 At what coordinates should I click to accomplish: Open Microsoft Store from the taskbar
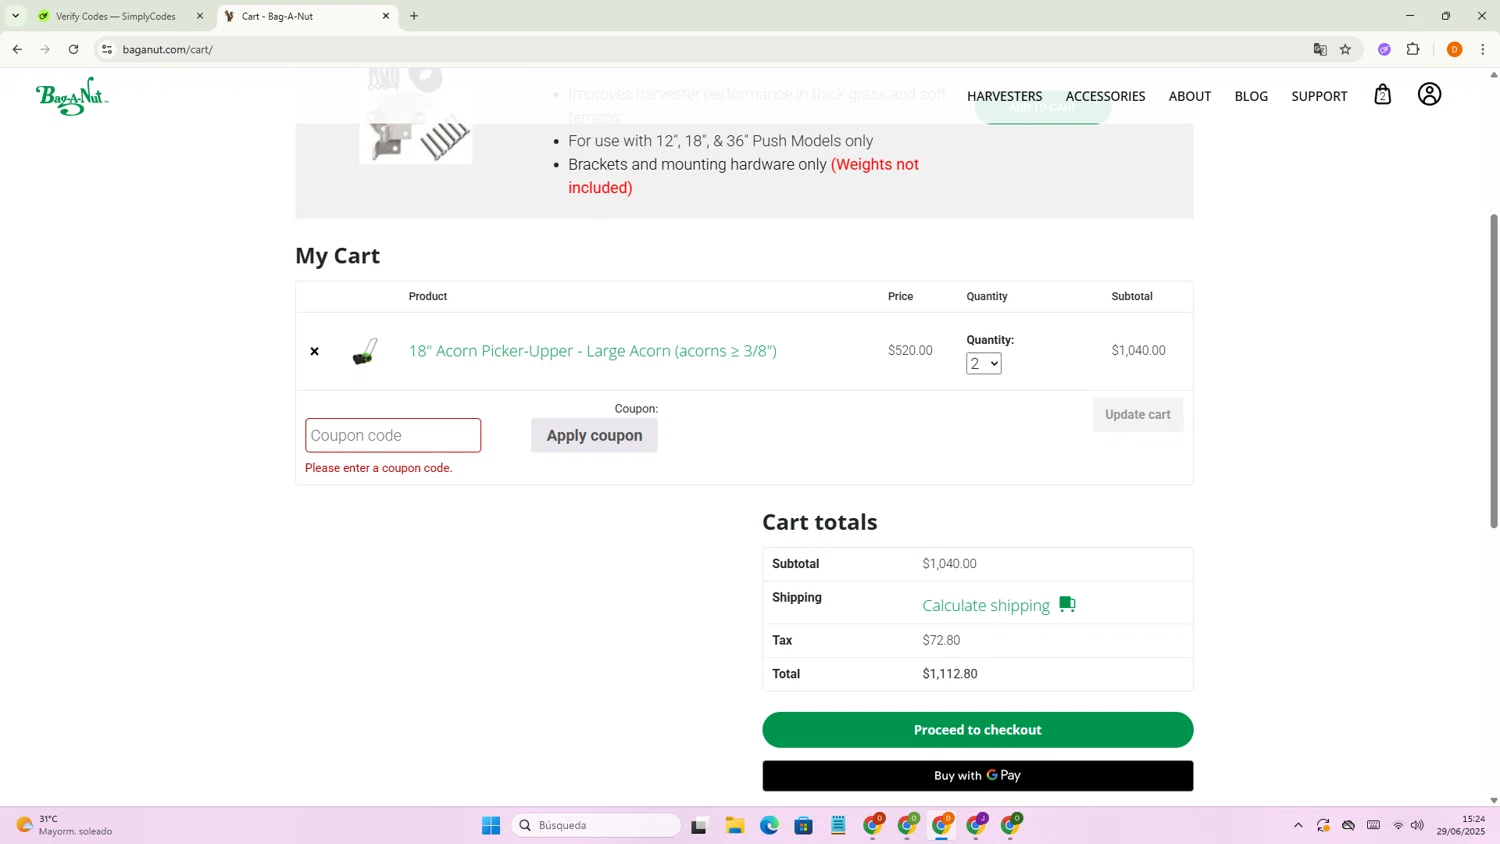pos(803,825)
